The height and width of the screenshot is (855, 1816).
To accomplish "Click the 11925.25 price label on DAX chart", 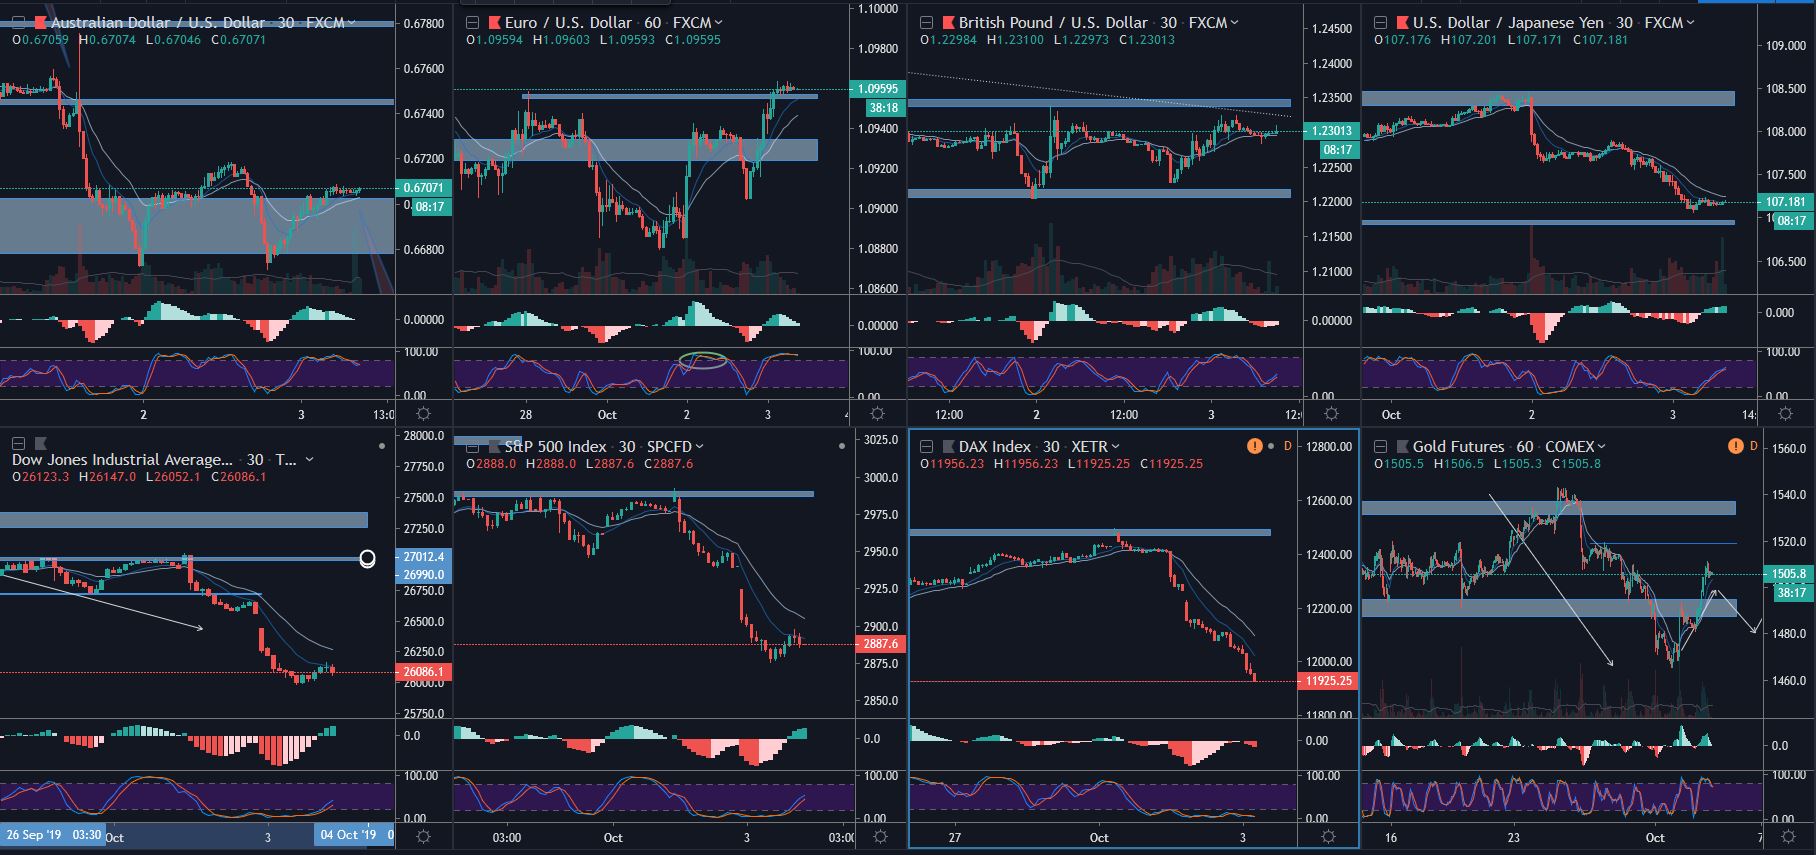I will pyautogui.click(x=1327, y=681).
